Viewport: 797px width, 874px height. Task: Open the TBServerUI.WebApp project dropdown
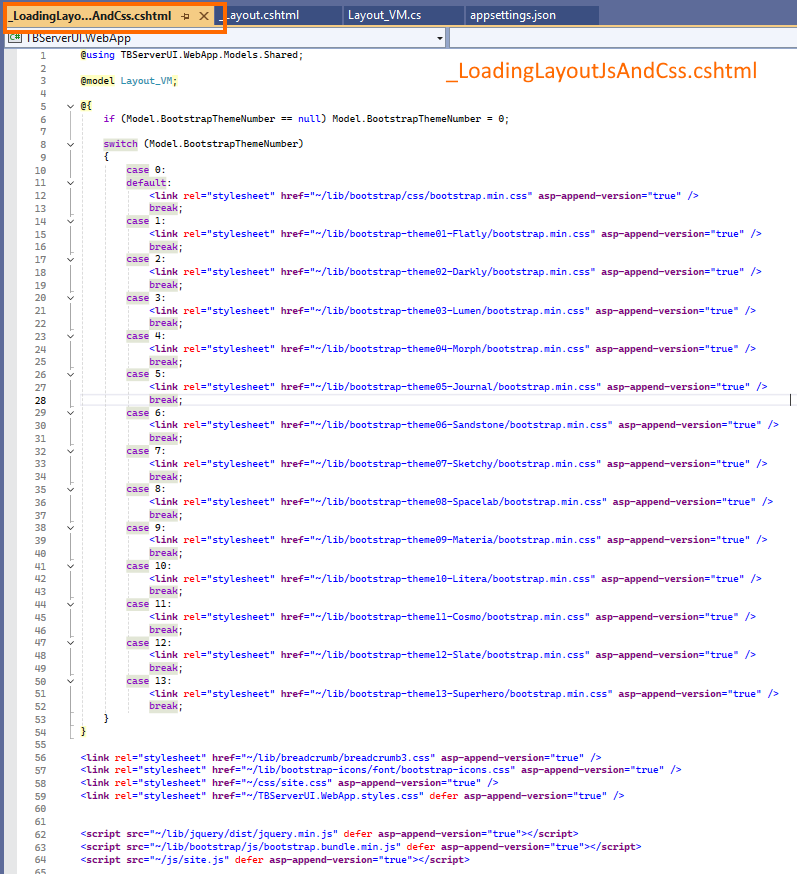pos(439,38)
